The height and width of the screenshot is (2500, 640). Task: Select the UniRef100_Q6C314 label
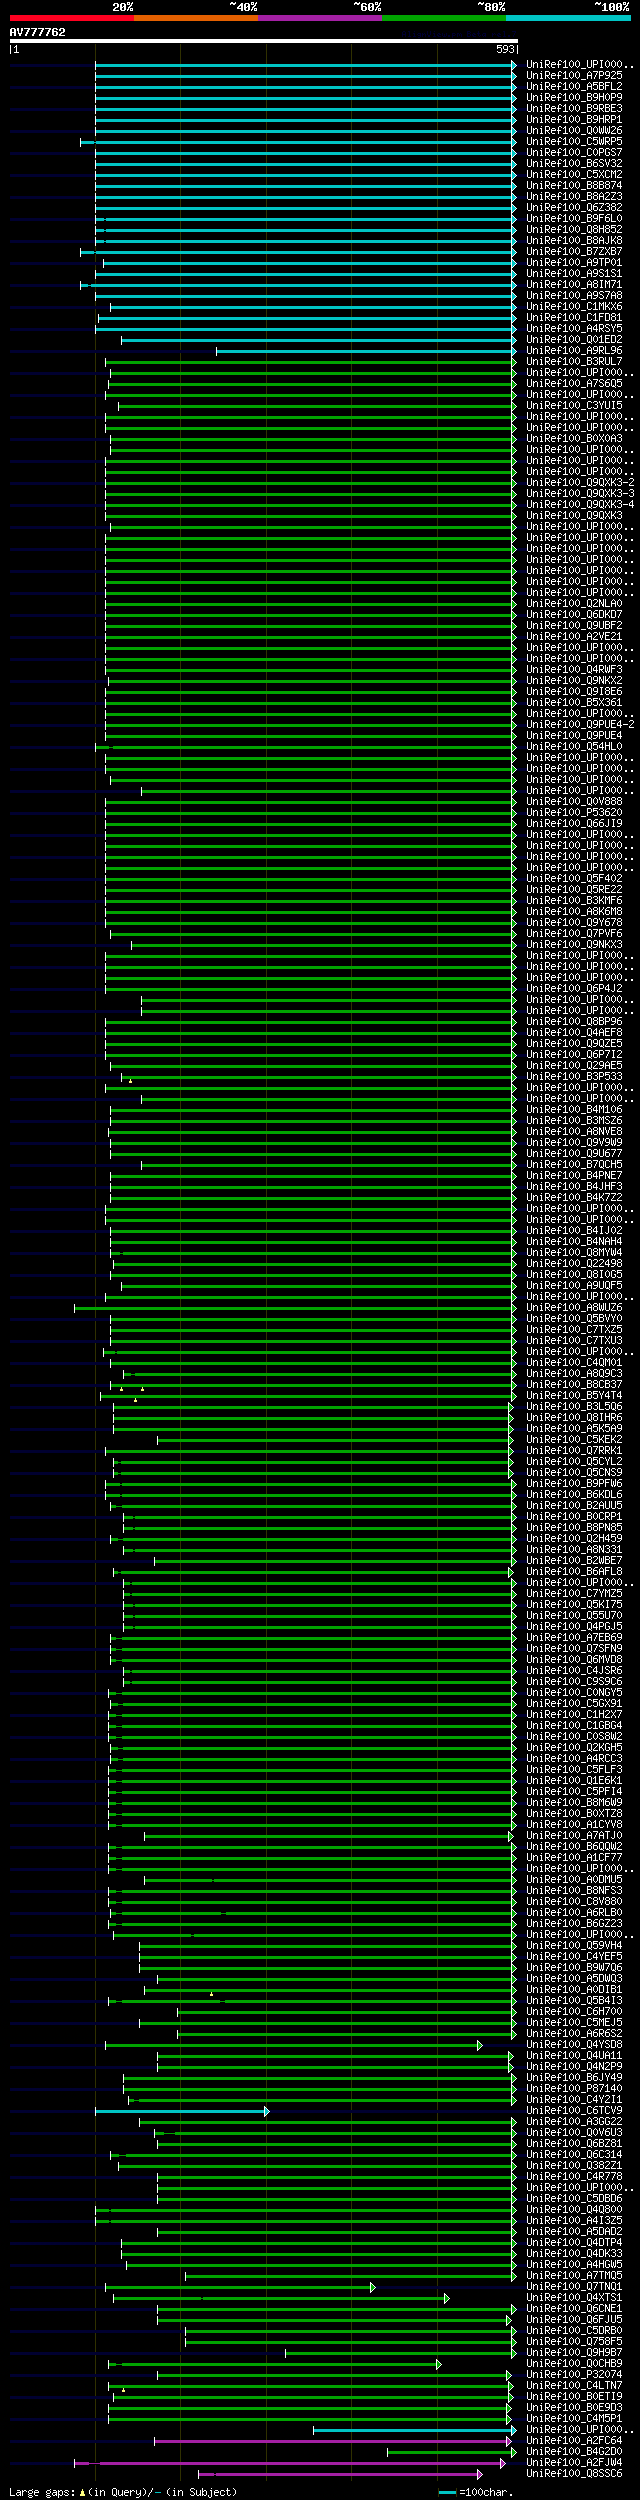coord(574,2154)
